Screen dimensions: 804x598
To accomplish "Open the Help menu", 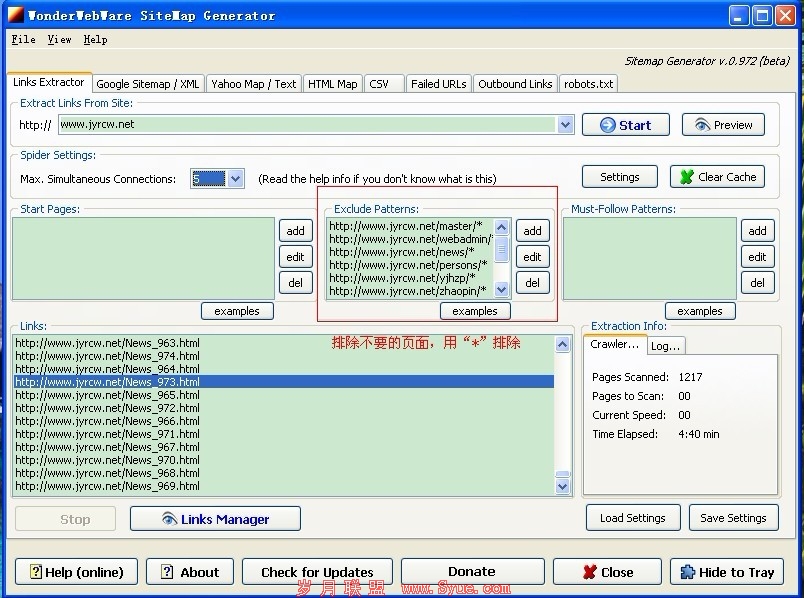I will pos(95,39).
